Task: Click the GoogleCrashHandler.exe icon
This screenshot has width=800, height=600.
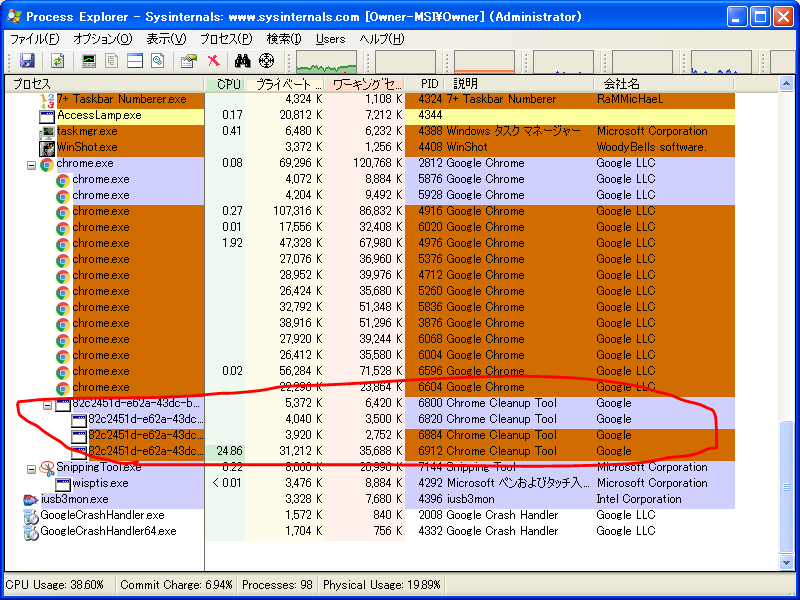Action: point(31,516)
